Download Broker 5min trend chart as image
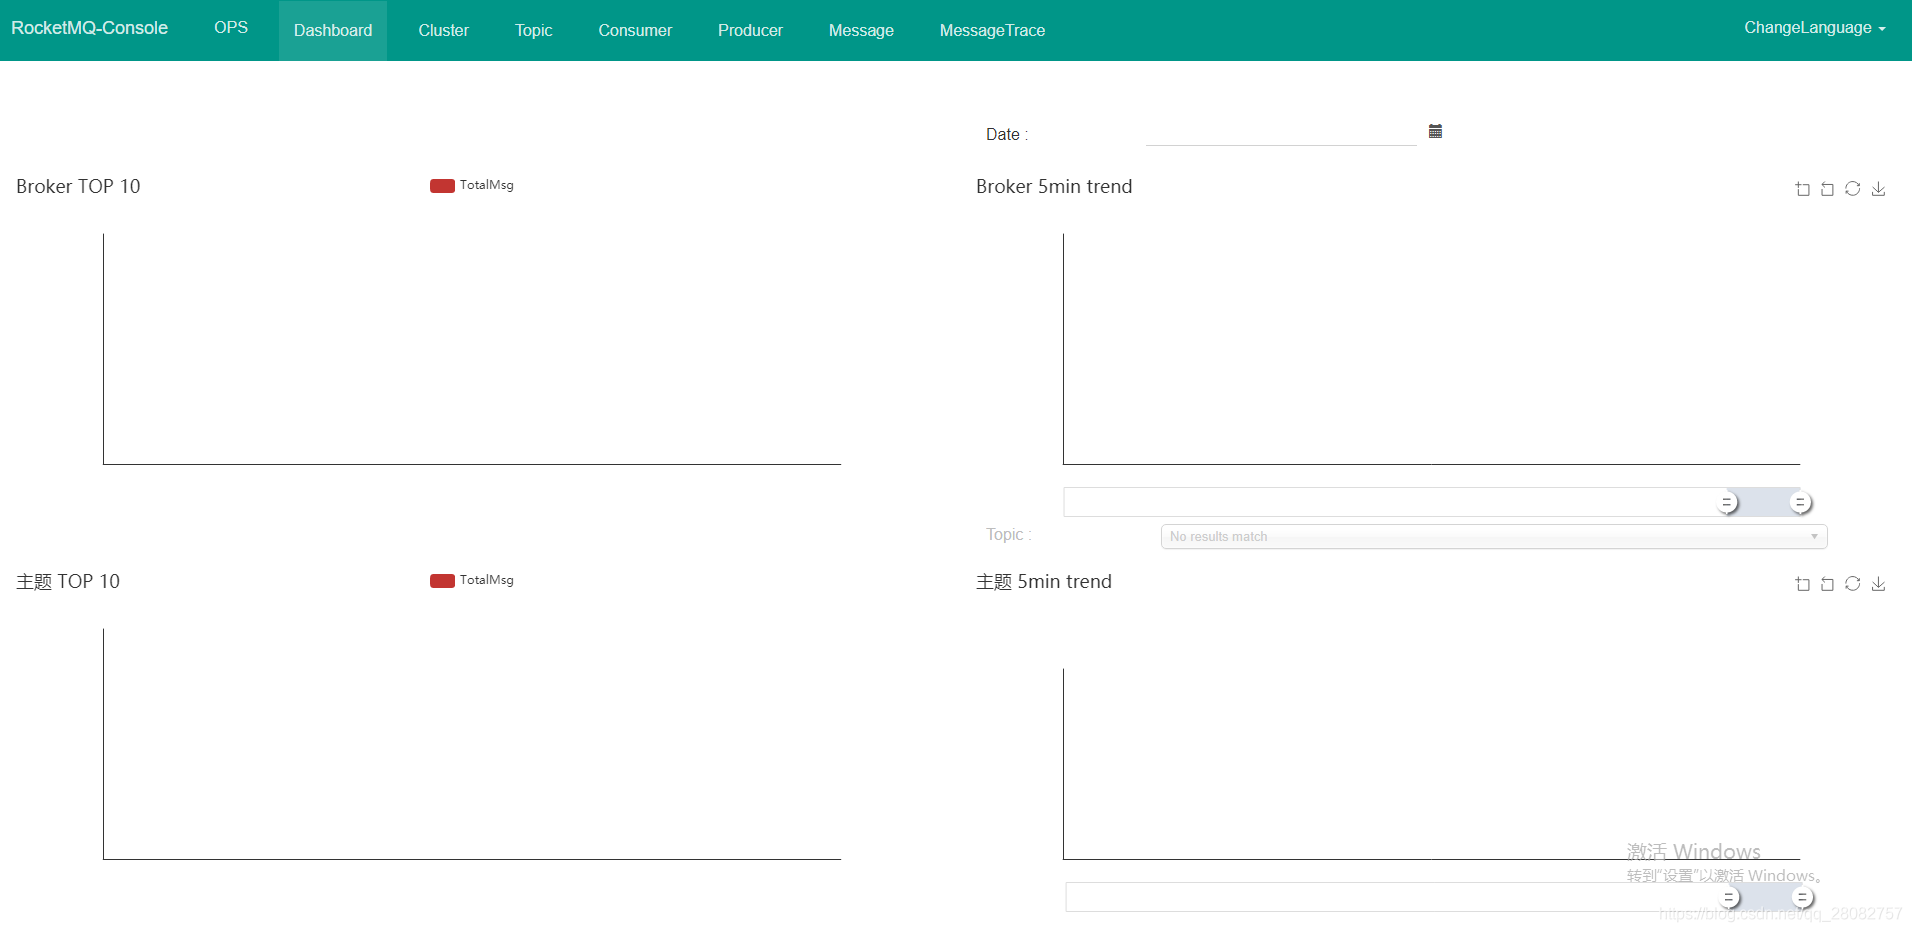Viewport: 1912px width, 932px height. coord(1879,189)
